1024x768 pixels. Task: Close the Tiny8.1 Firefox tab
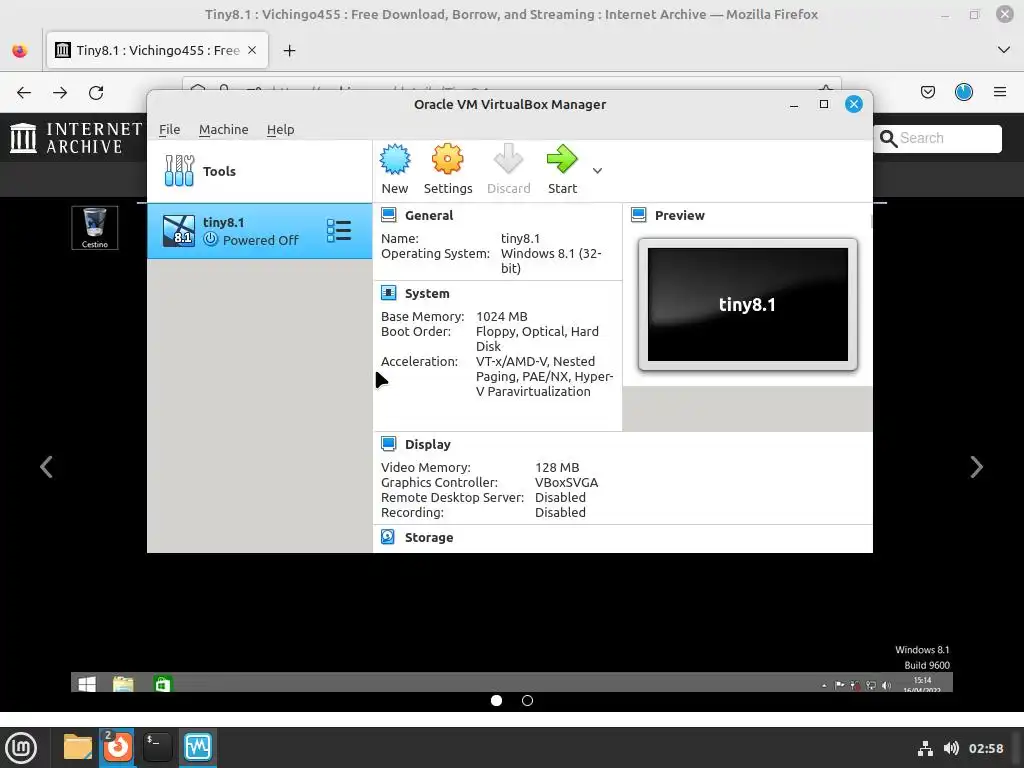[252, 50]
